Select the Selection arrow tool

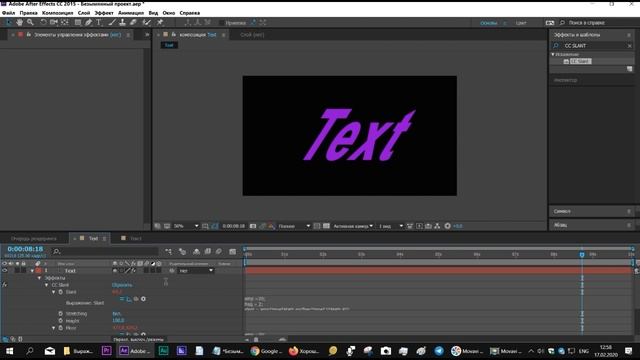click(9, 22)
